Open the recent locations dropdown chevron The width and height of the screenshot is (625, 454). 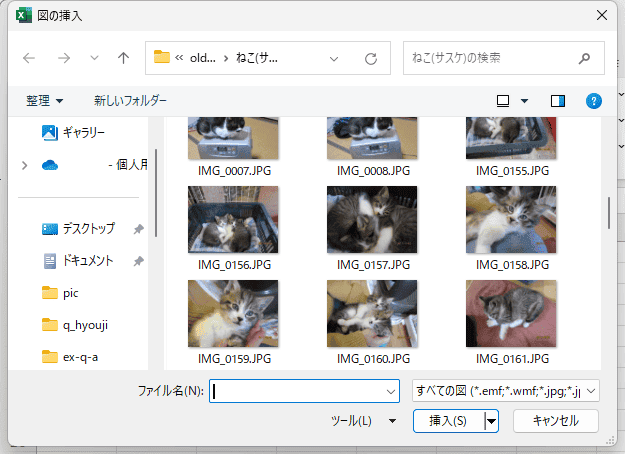point(94,58)
